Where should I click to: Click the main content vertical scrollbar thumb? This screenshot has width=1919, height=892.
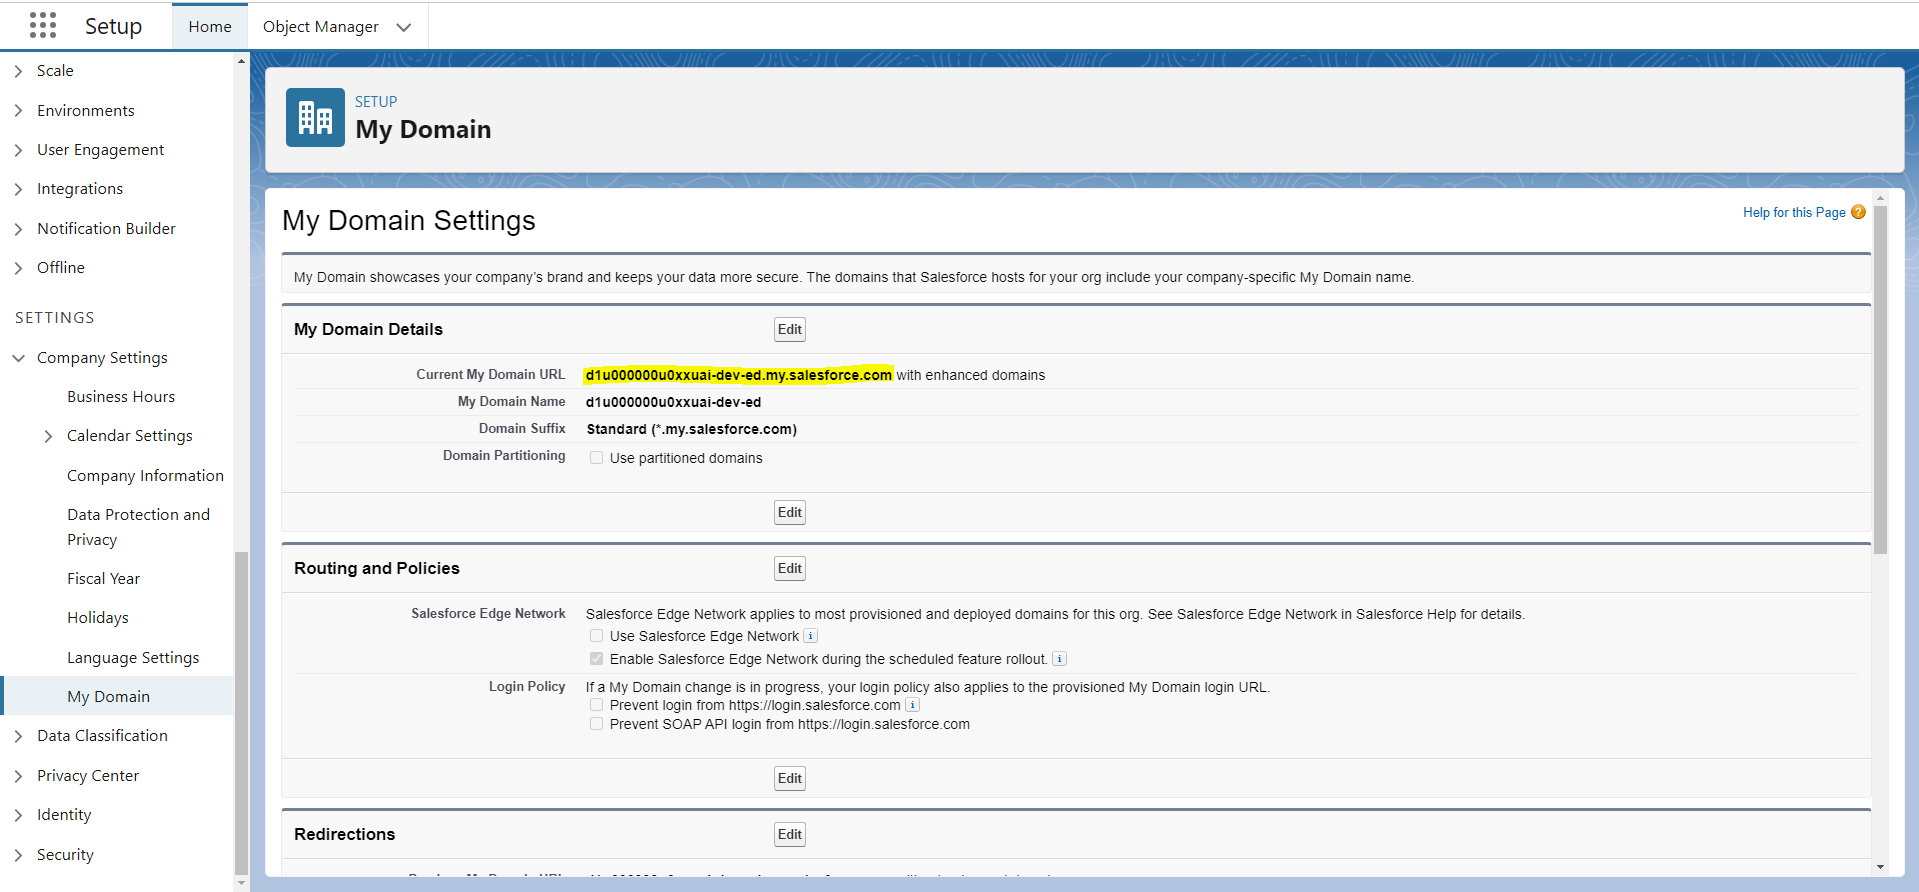[1880, 380]
